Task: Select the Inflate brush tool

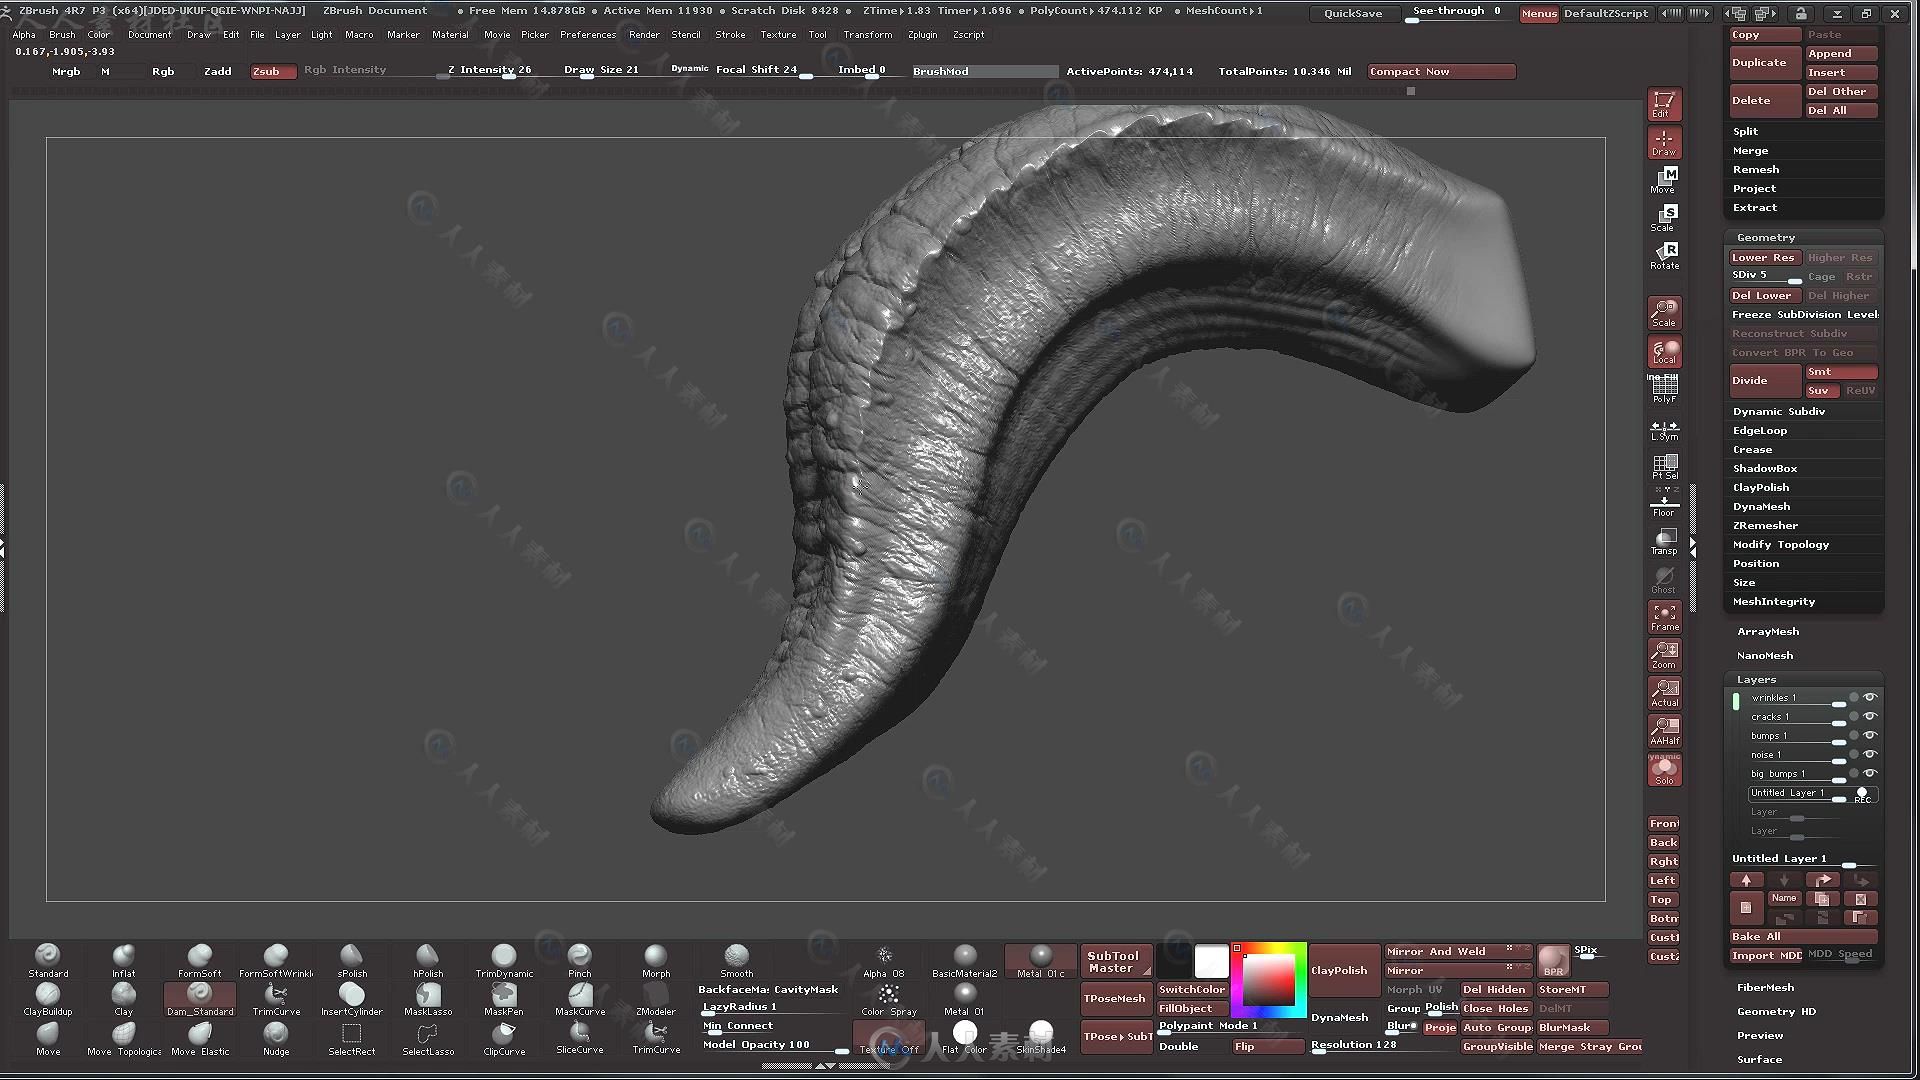Action: click(x=123, y=960)
